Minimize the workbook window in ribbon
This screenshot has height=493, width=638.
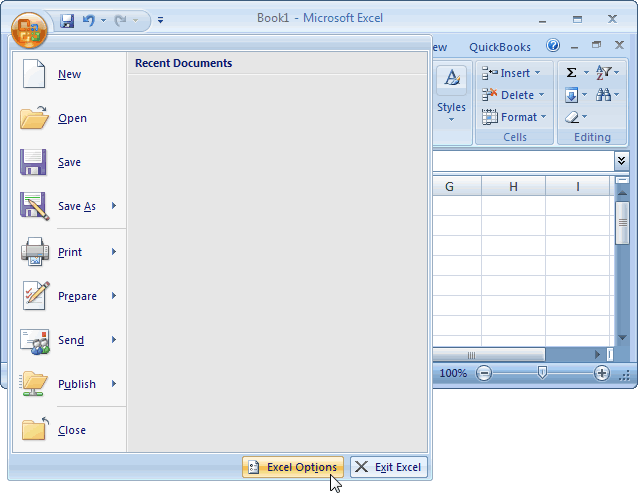click(x=574, y=47)
